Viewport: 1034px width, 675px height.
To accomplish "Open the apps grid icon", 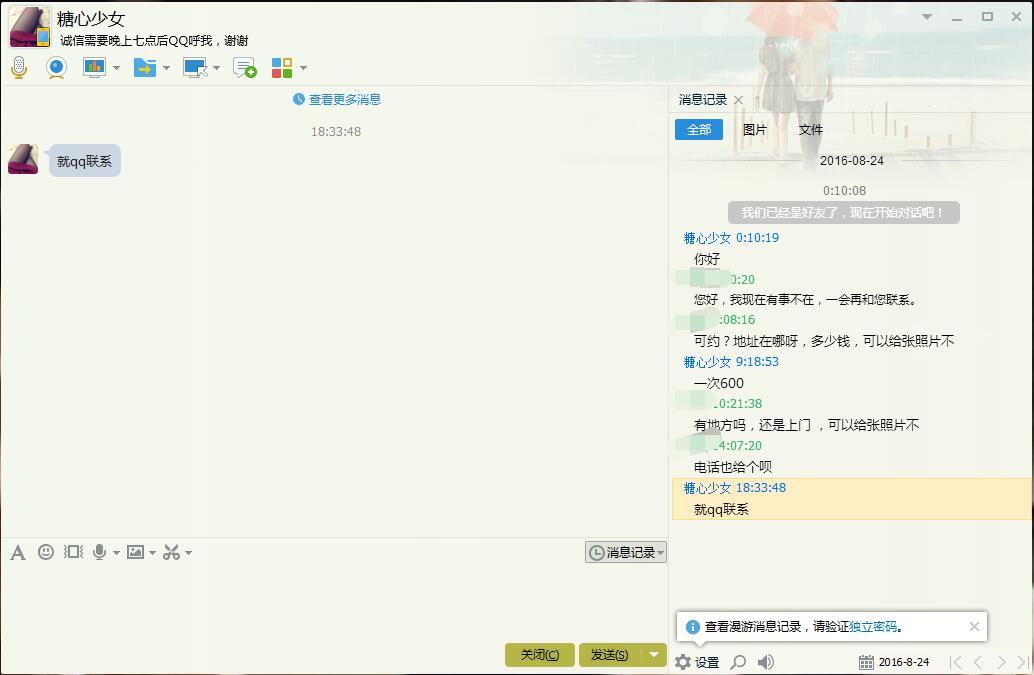I will [x=282, y=67].
